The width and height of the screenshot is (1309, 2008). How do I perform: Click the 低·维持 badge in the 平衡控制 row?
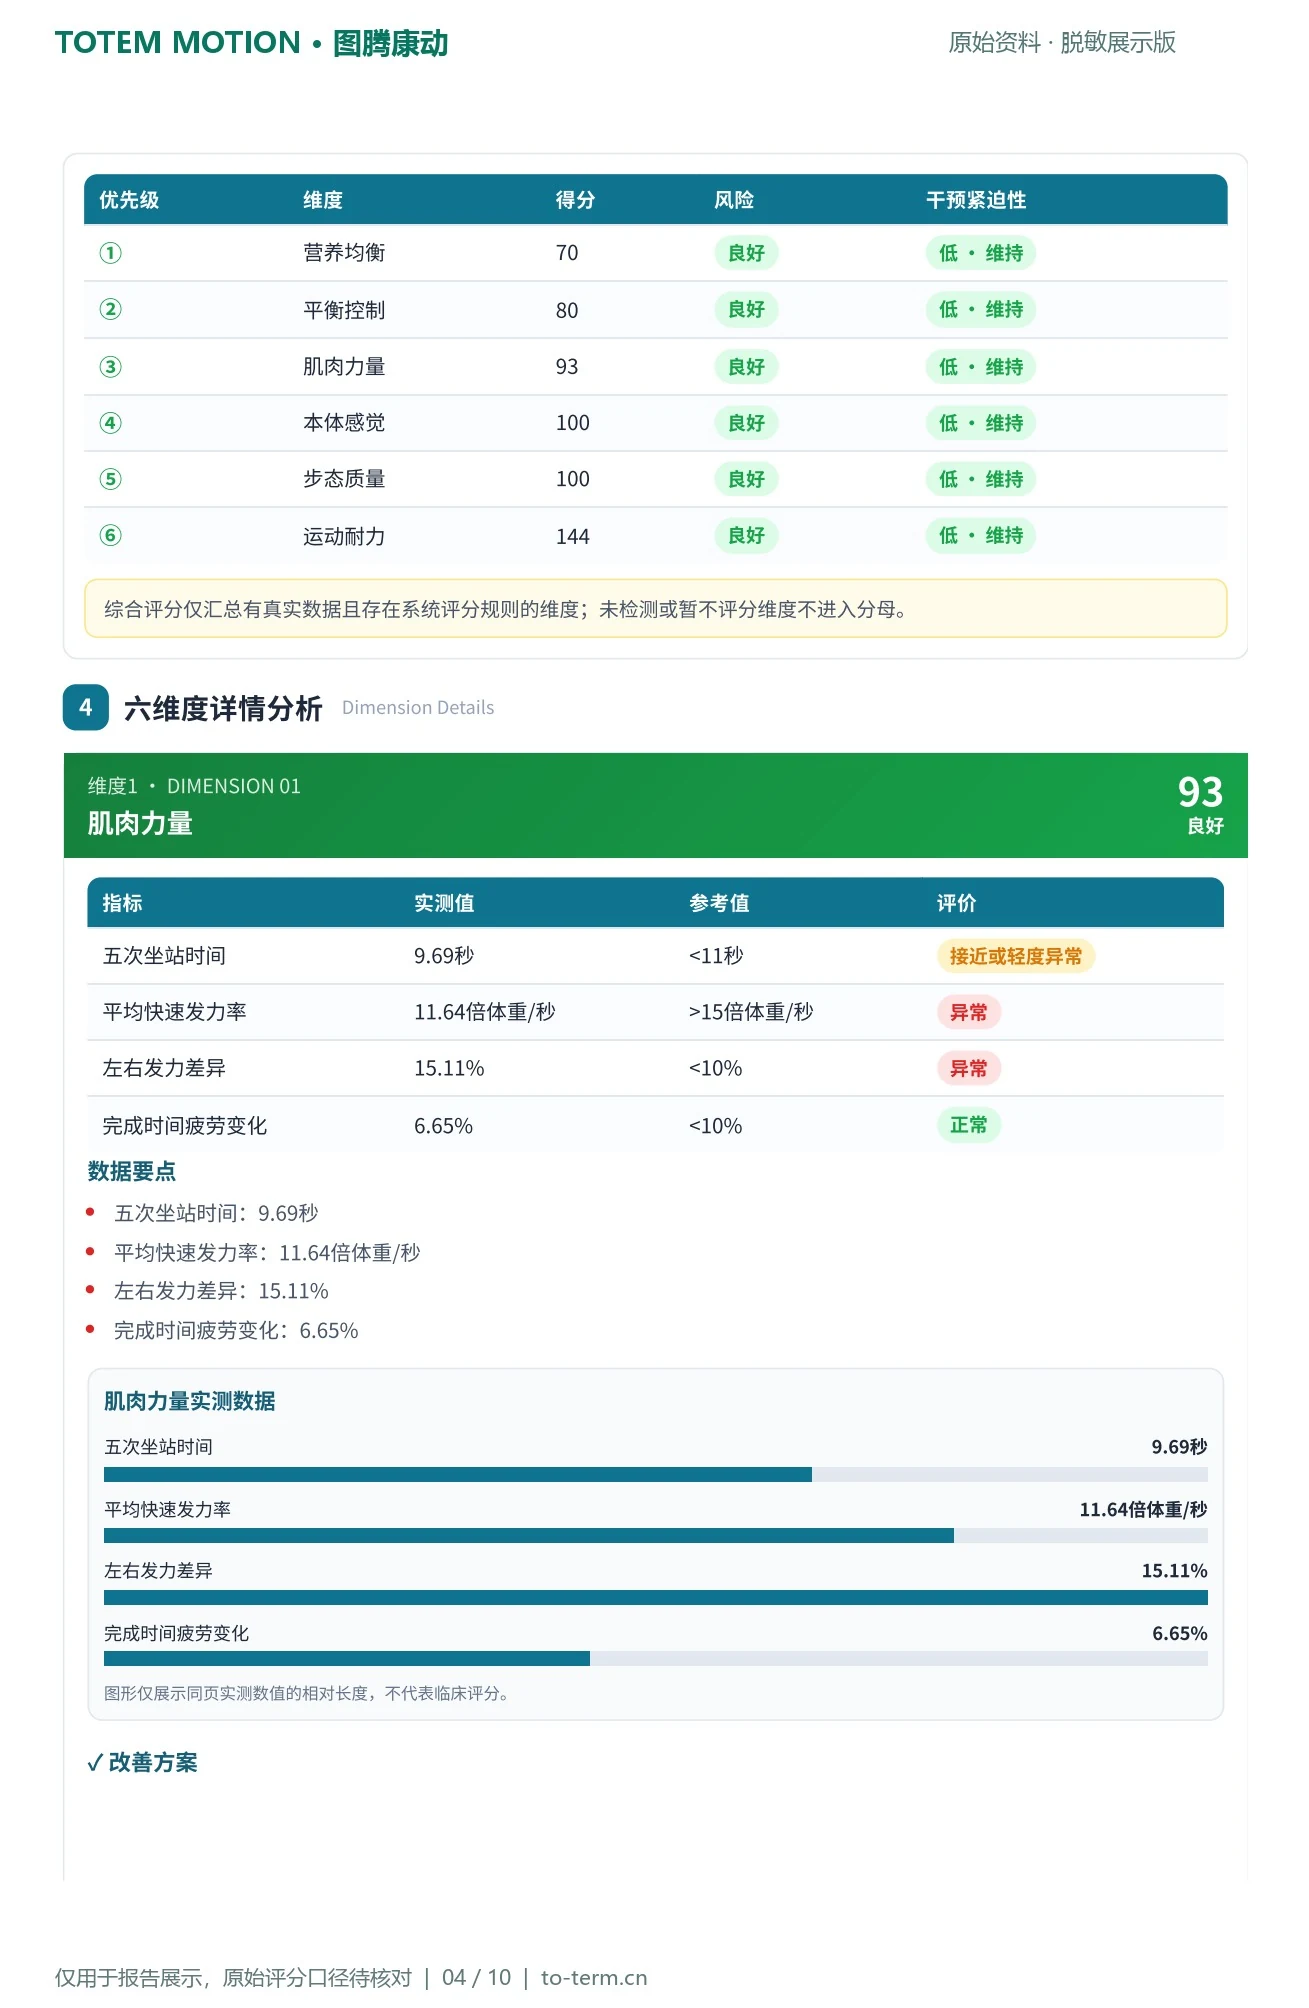[x=981, y=310]
